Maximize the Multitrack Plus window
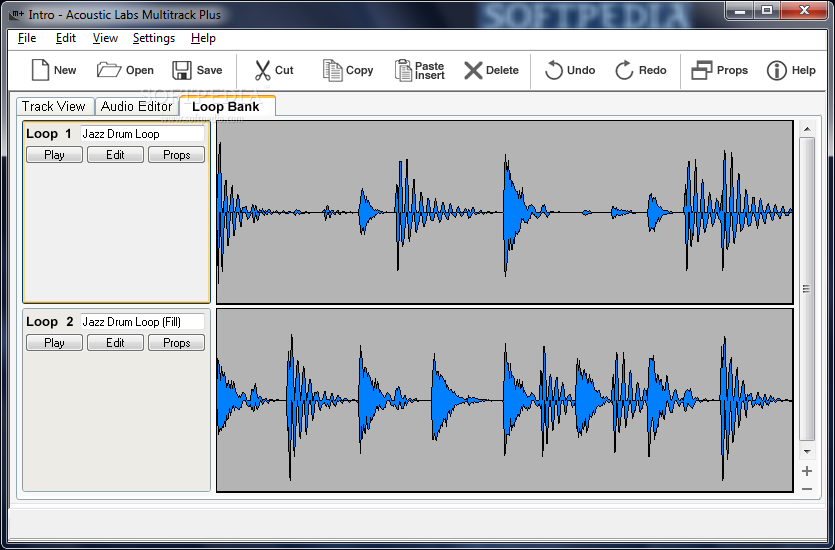 [767, 9]
